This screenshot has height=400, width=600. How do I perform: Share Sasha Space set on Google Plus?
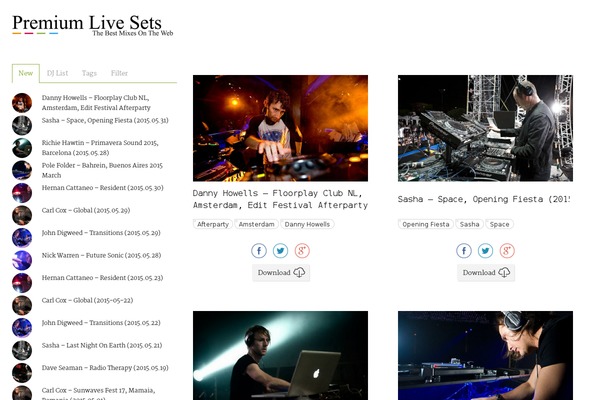coord(507,251)
